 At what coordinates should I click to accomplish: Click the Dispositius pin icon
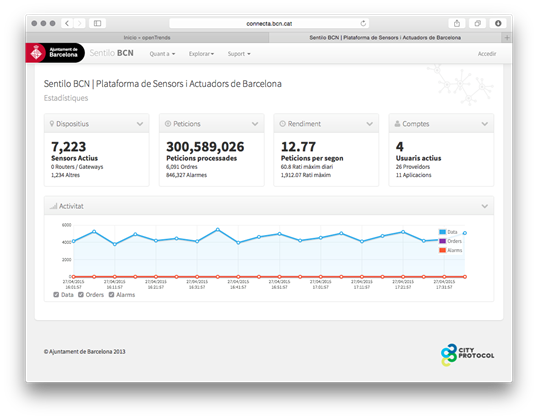click(52, 124)
